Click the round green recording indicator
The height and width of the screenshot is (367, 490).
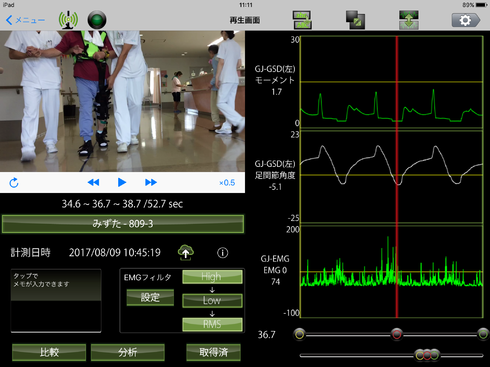tap(97, 20)
